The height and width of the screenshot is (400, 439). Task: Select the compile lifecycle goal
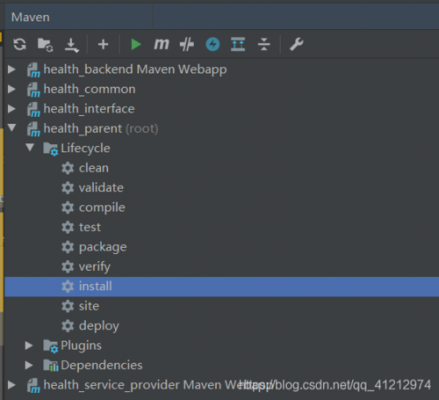[102, 208]
